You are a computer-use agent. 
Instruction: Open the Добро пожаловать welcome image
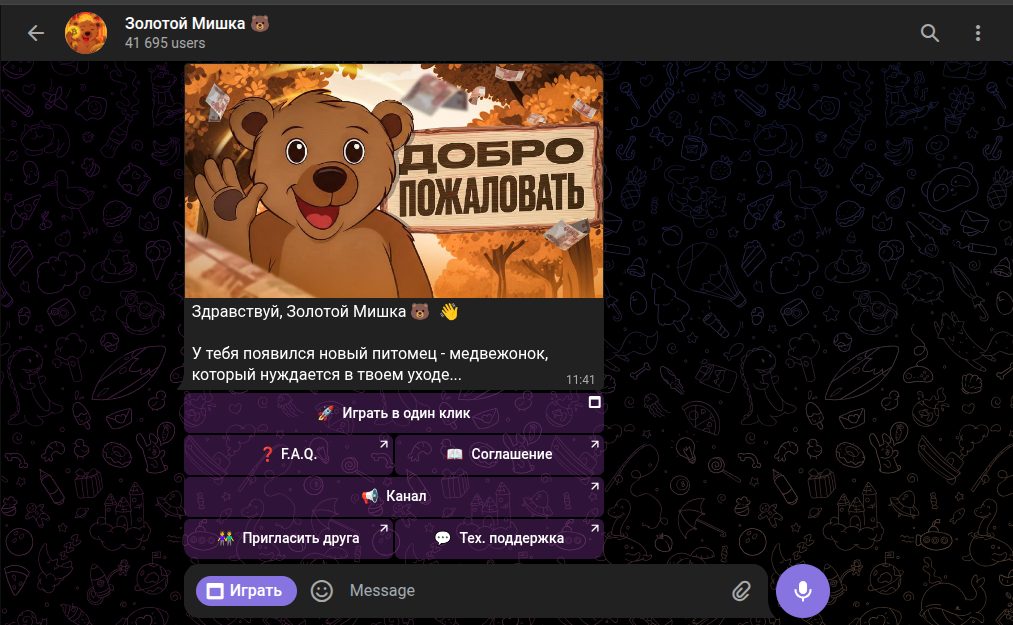point(394,181)
